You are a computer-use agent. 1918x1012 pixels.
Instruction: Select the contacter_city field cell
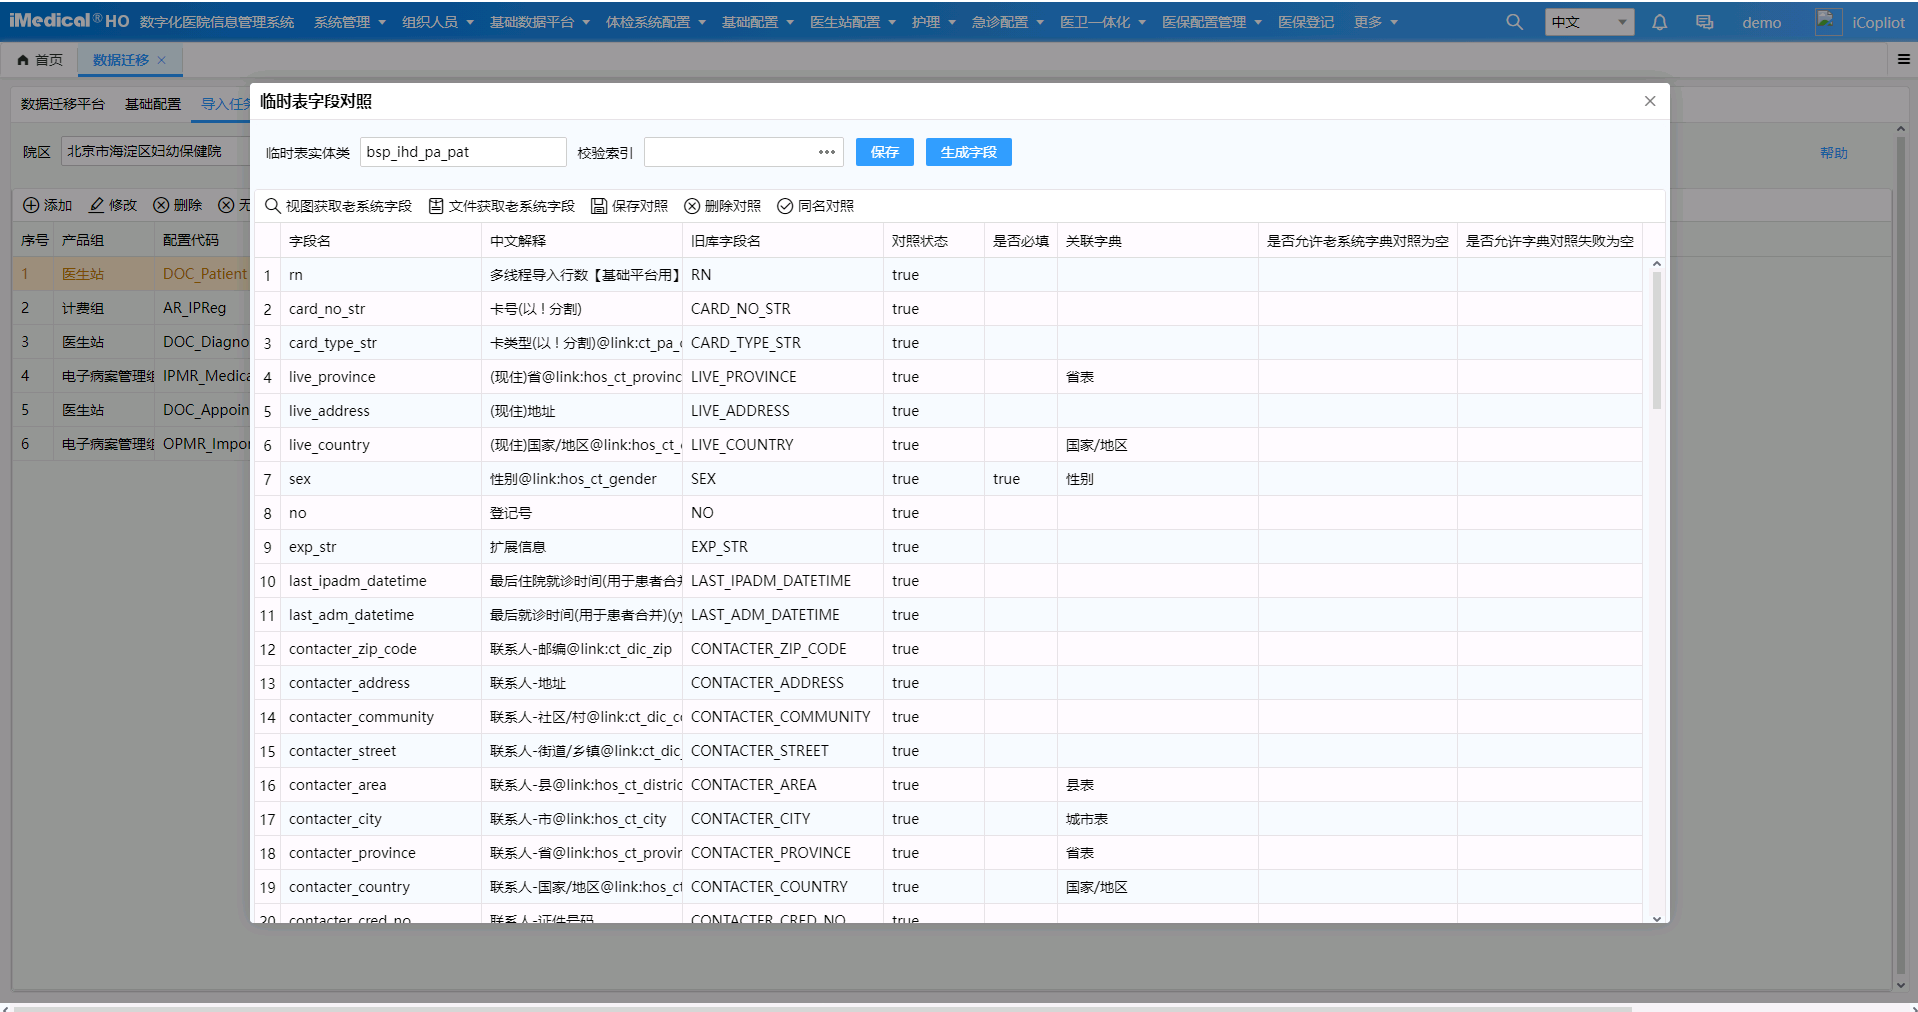point(381,819)
